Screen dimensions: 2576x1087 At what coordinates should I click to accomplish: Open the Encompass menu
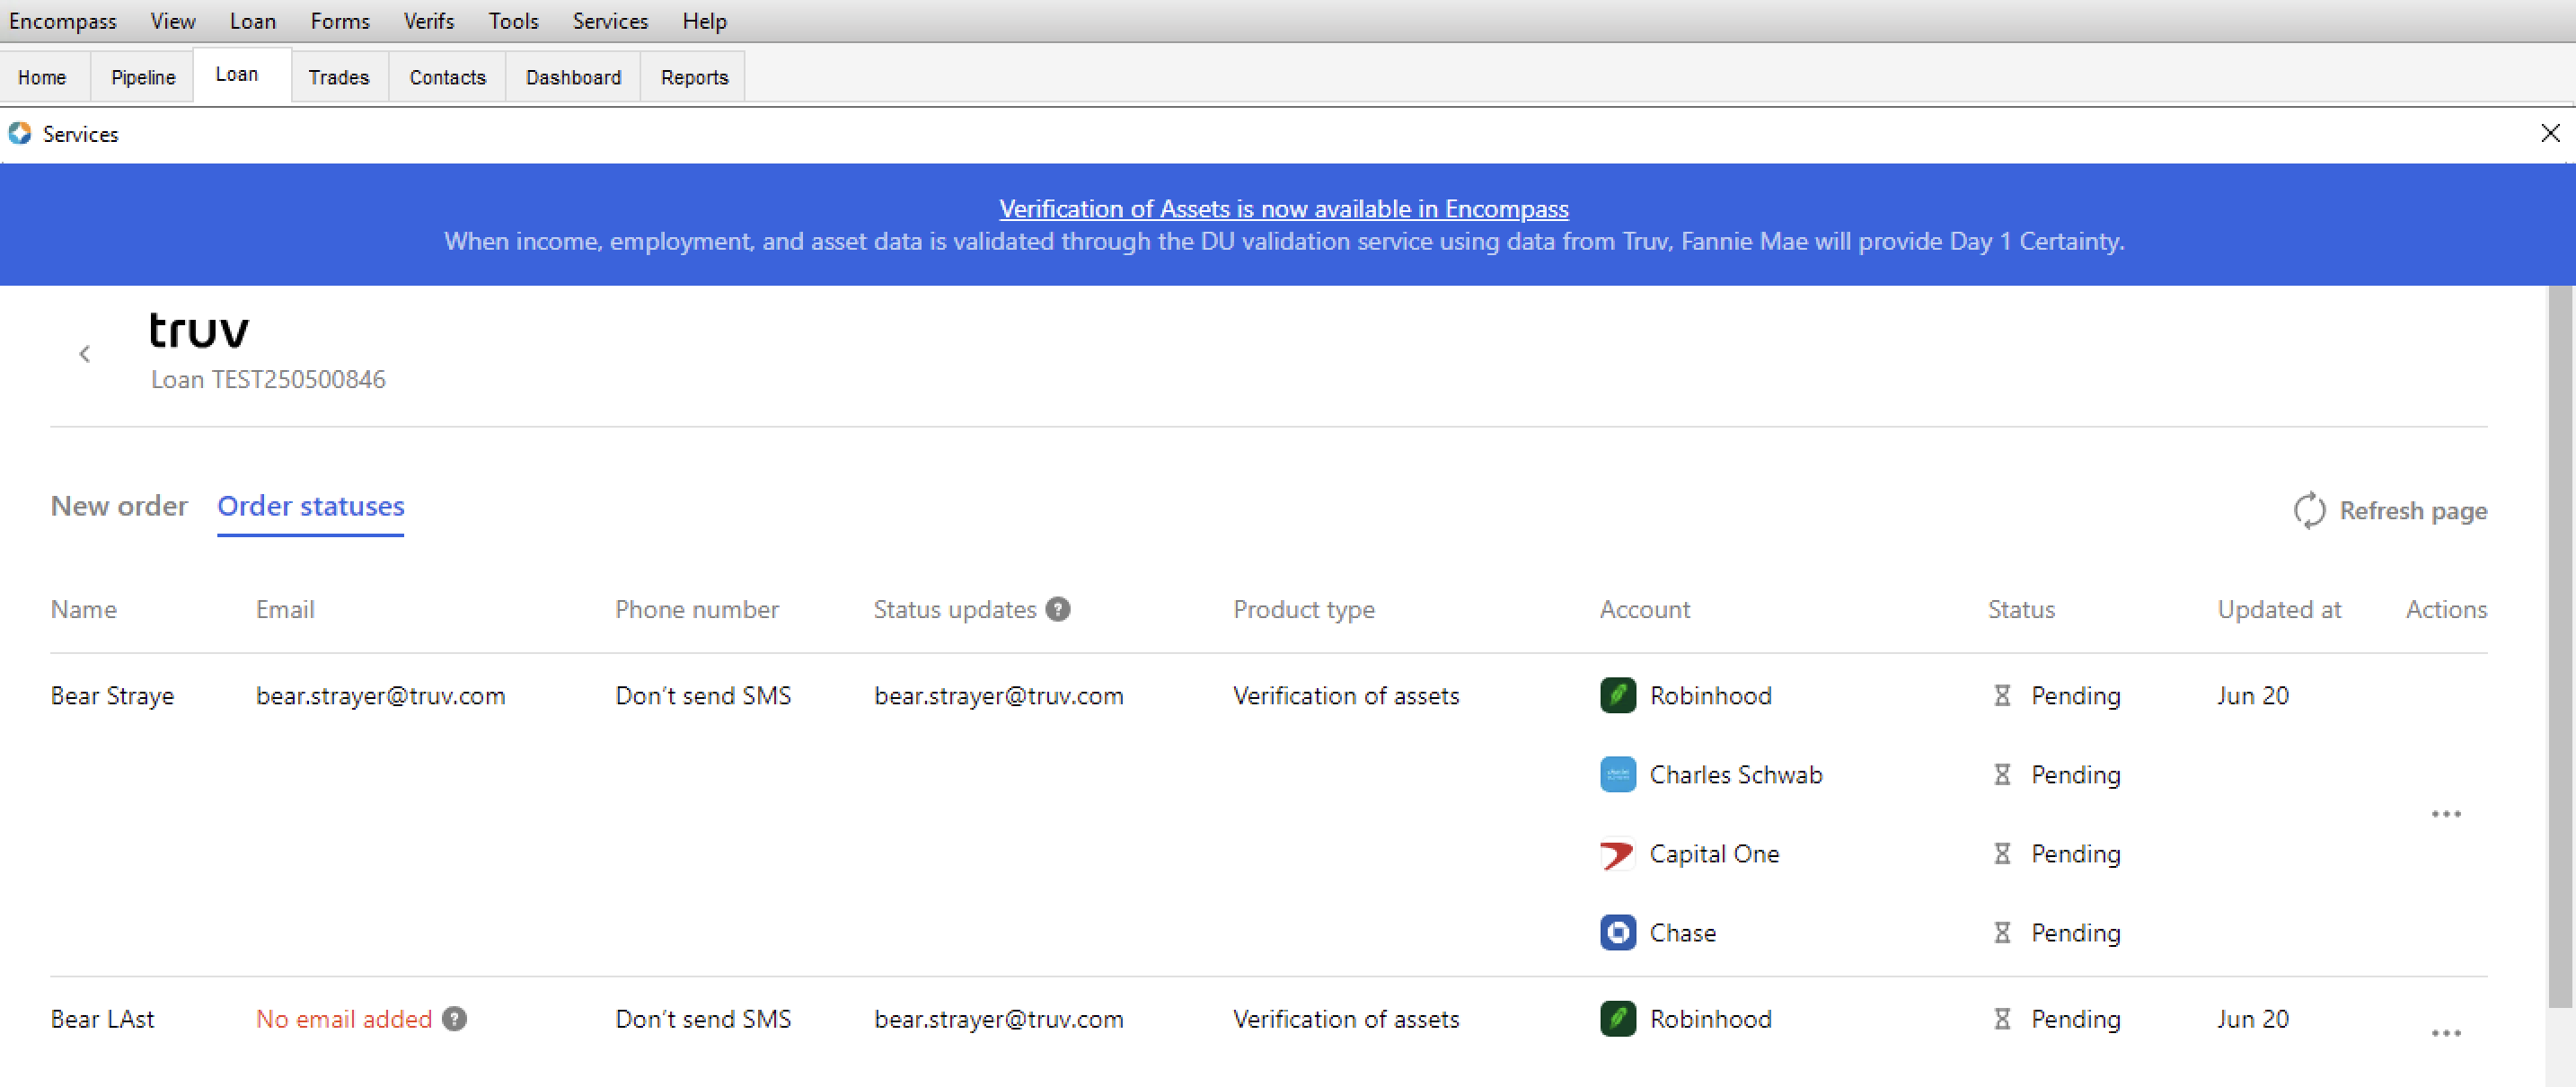pos(62,21)
